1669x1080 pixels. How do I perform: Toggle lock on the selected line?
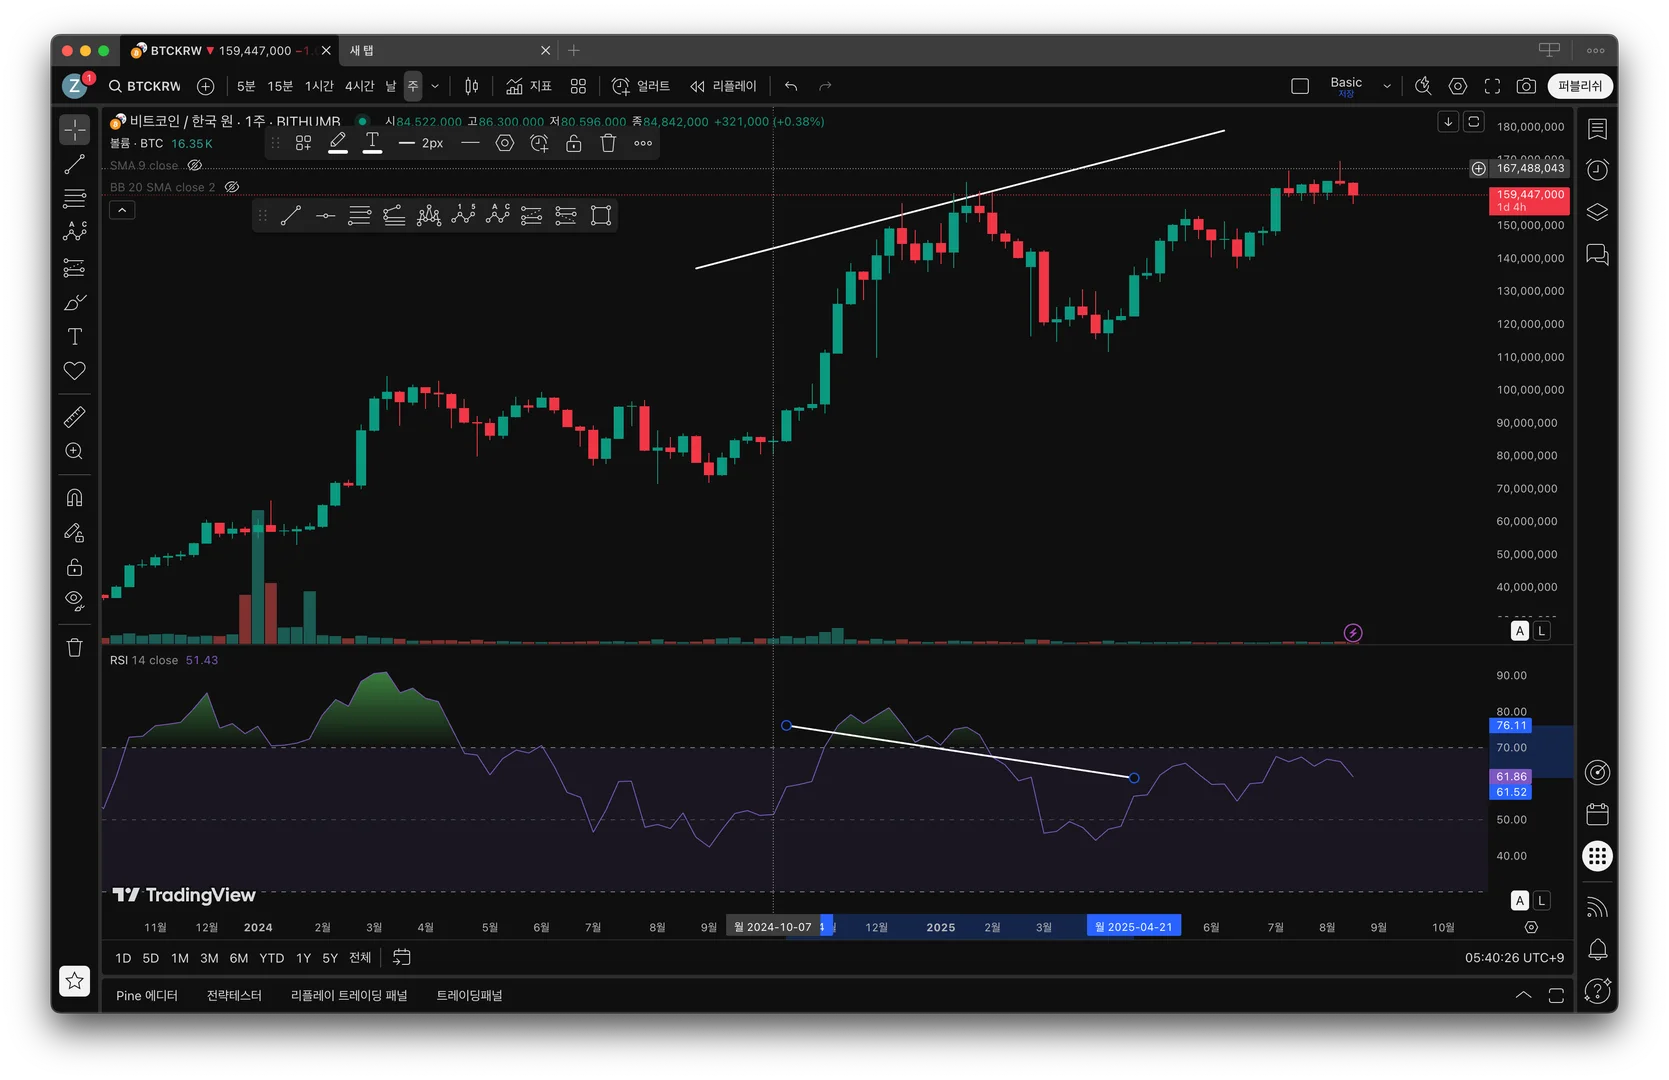574,143
